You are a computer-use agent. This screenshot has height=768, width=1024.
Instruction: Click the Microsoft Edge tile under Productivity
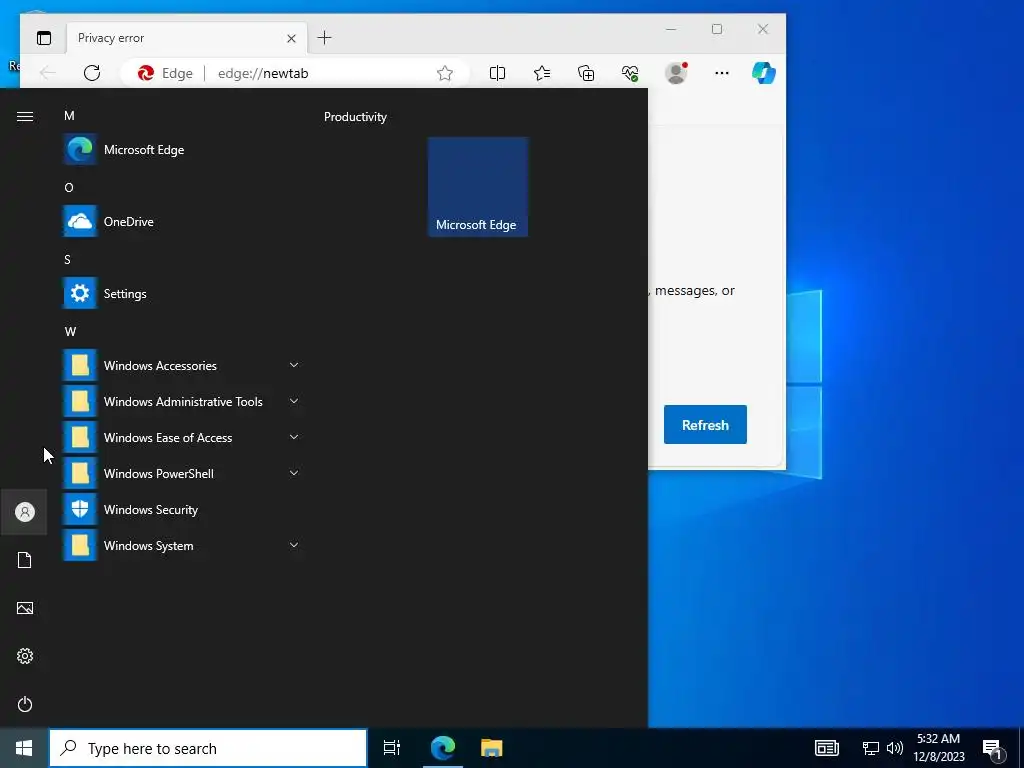pos(478,187)
